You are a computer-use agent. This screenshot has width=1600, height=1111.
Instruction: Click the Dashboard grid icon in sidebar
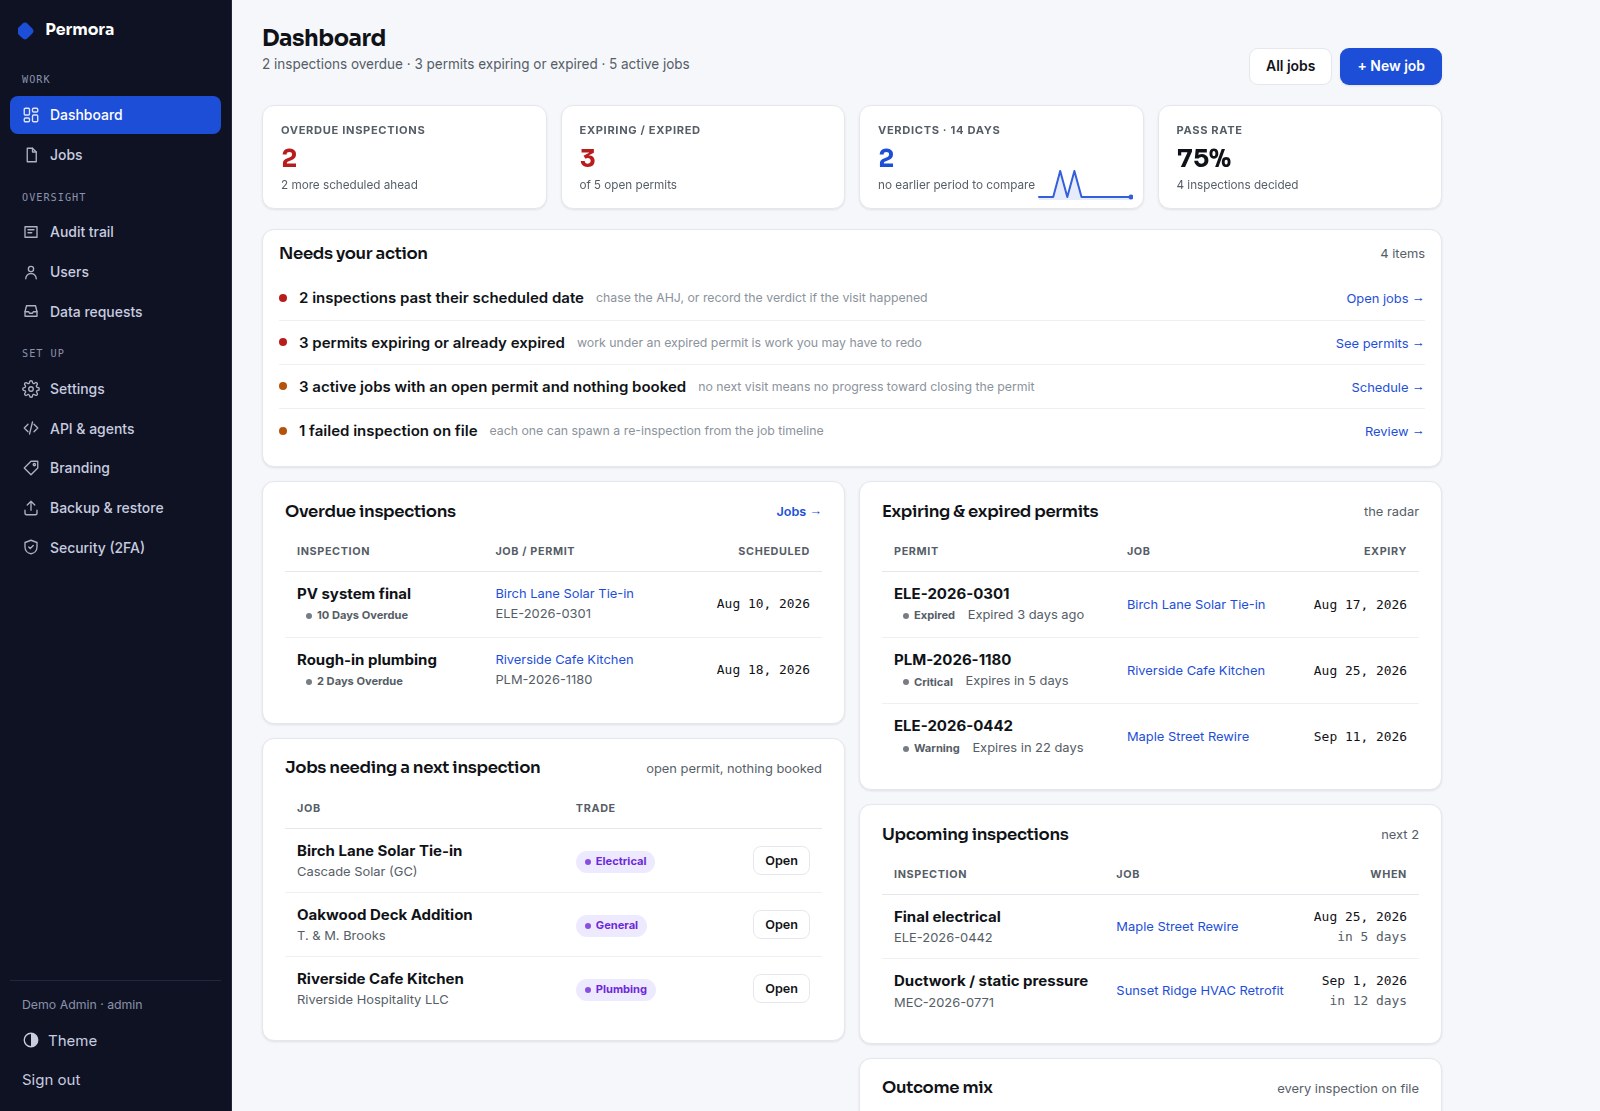coord(31,115)
